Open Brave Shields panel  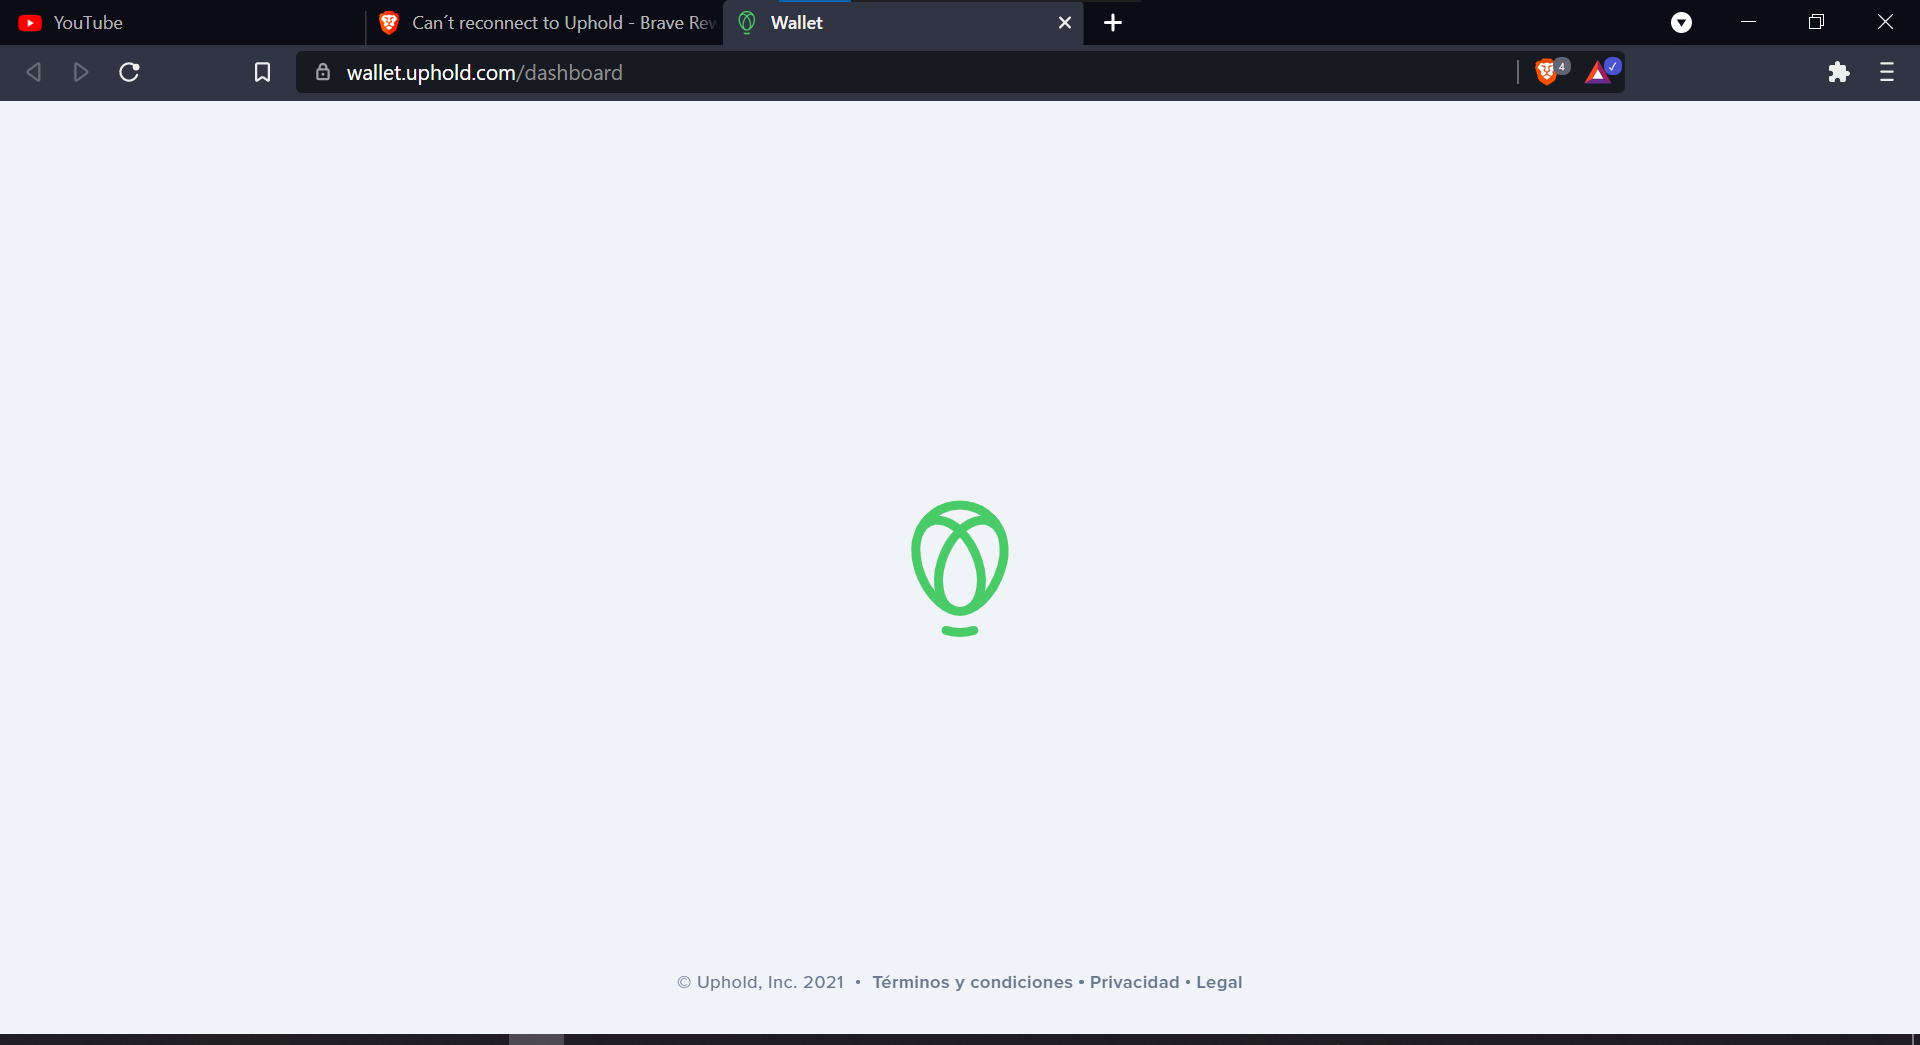click(x=1546, y=72)
